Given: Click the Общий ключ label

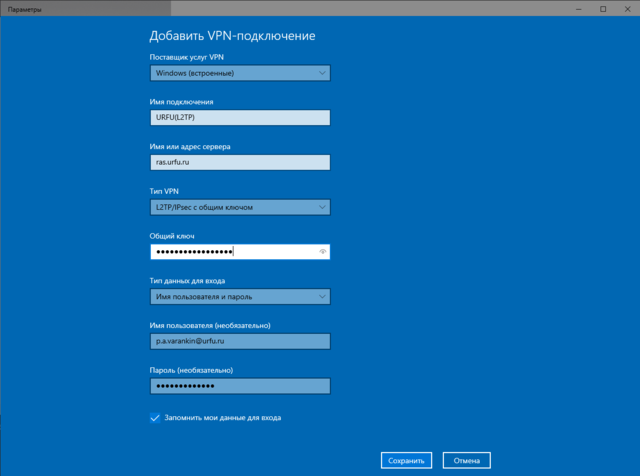Looking at the screenshot, I should click(x=172, y=236).
